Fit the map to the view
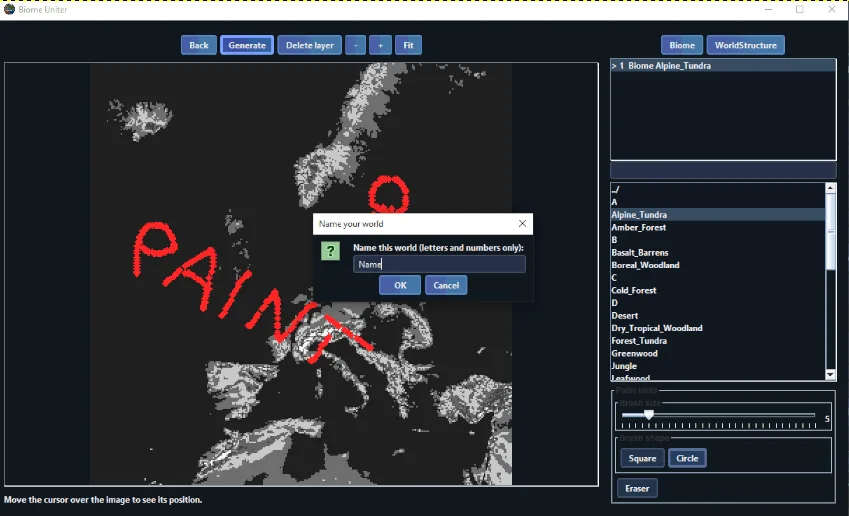Image resolution: width=849 pixels, height=516 pixels. 408,45
